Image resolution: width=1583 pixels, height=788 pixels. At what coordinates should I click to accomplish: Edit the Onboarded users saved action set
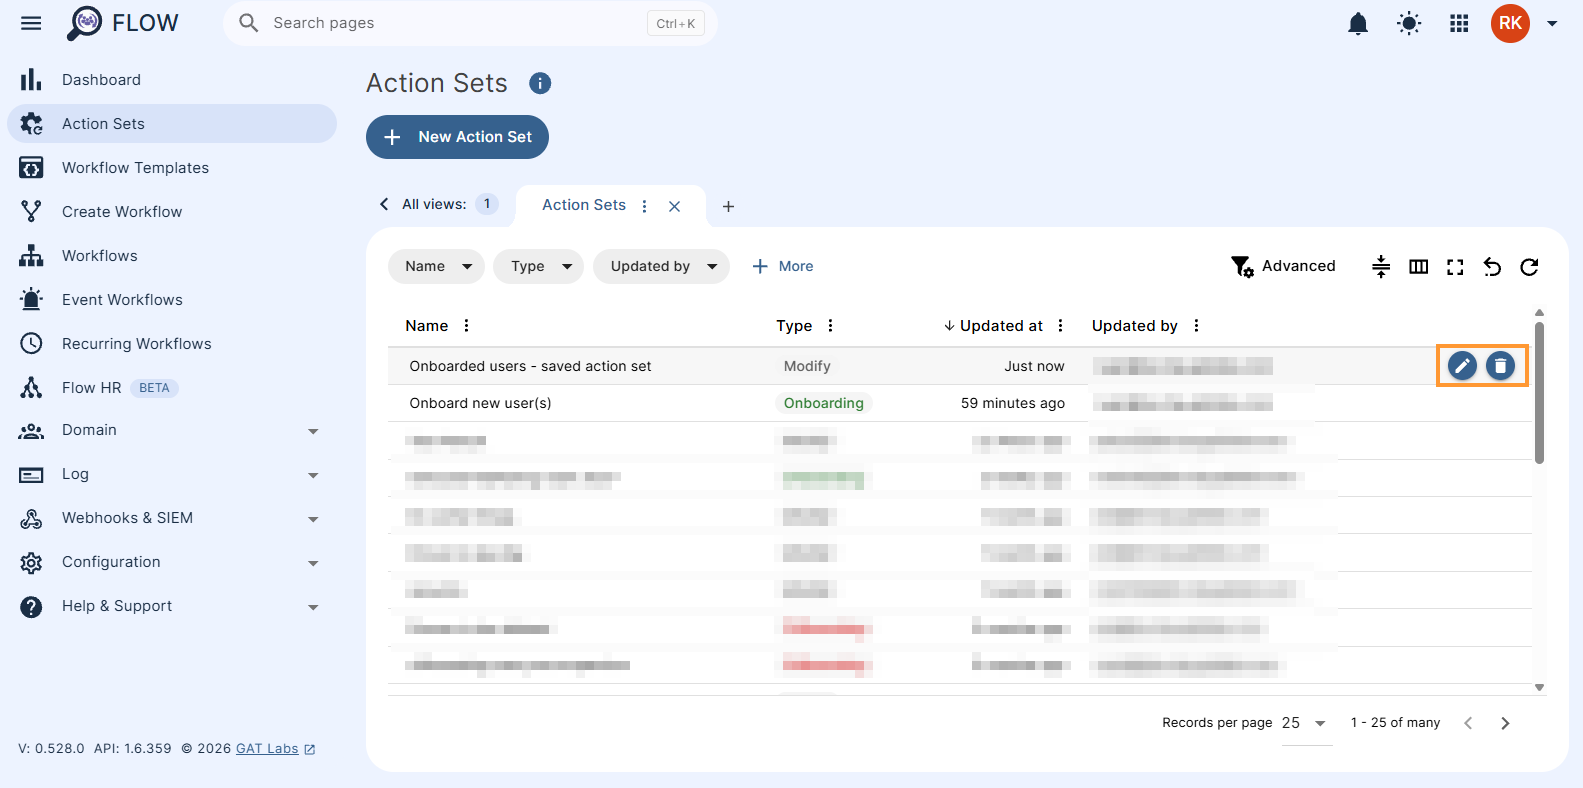[x=1462, y=366]
